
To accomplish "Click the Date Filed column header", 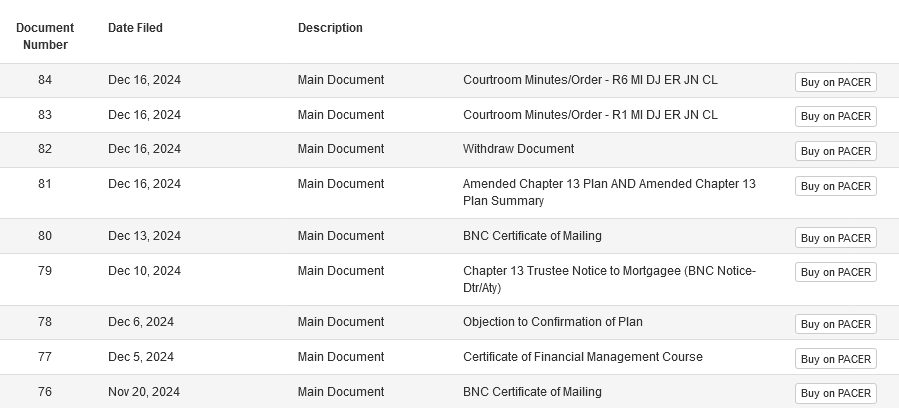I will 135,28.
